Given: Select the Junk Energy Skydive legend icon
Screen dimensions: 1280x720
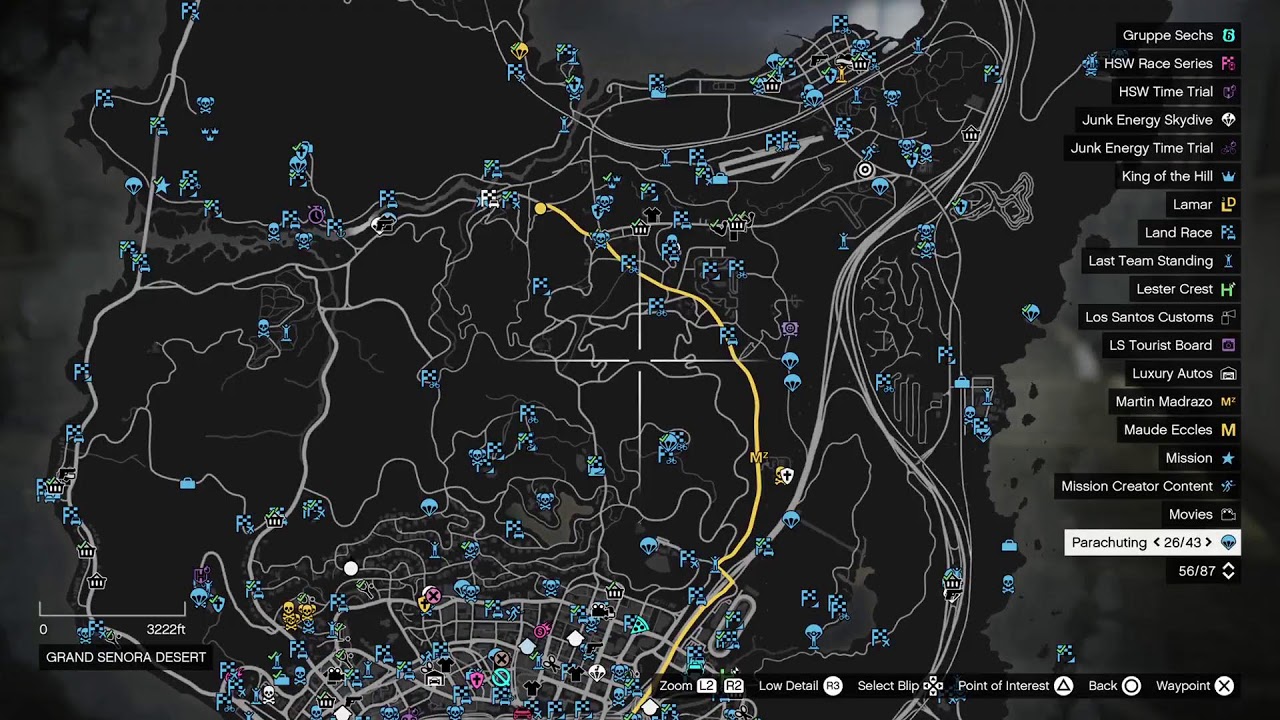Looking at the screenshot, I should coord(1229,120).
